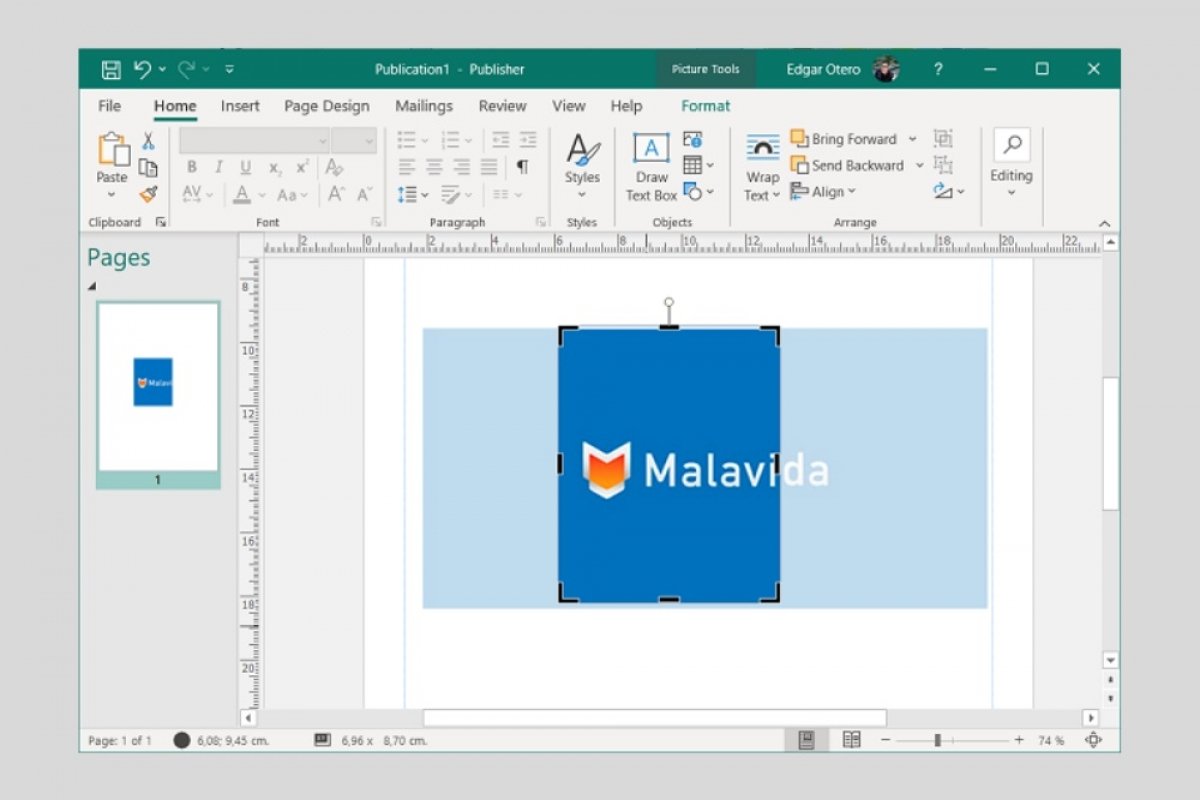Open the Review tab
Image resolution: width=1200 pixels, height=800 pixels.
[502, 106]
